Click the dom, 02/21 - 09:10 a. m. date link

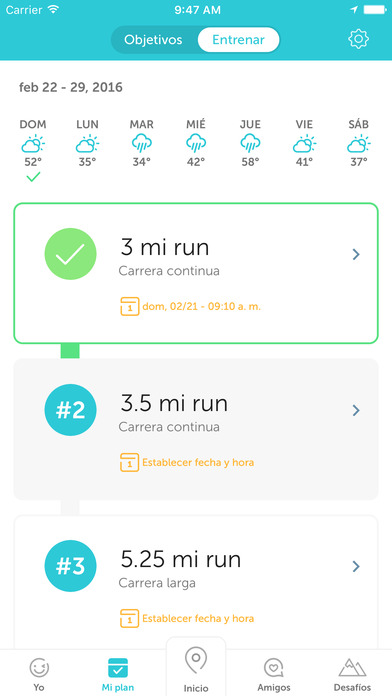pos(201,307)
